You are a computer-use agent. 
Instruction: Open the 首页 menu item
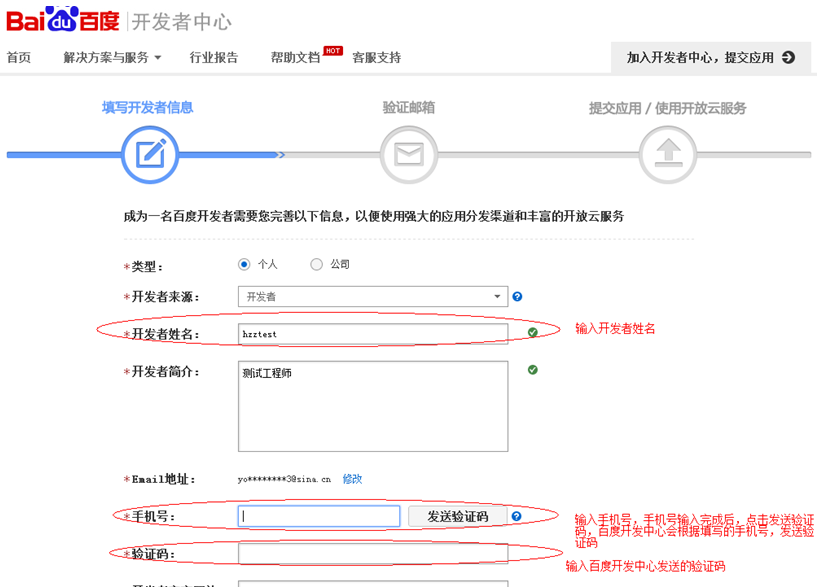19,58
